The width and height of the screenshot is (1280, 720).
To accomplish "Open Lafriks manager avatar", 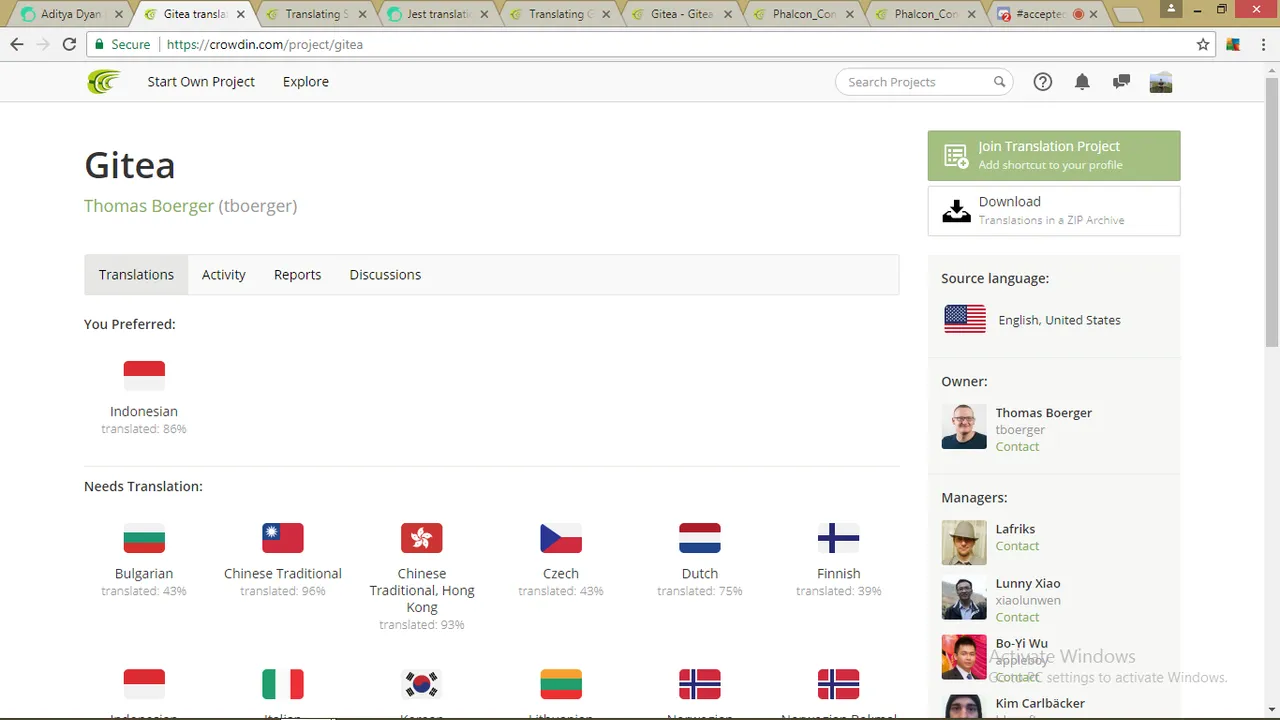I will pos(964,543).
